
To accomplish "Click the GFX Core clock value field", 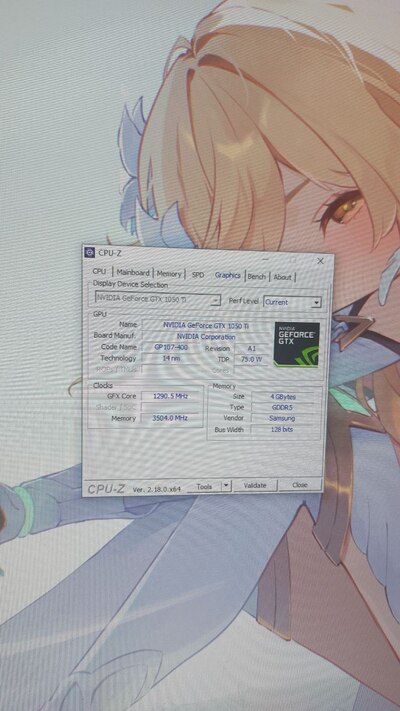I will (171, 396).
